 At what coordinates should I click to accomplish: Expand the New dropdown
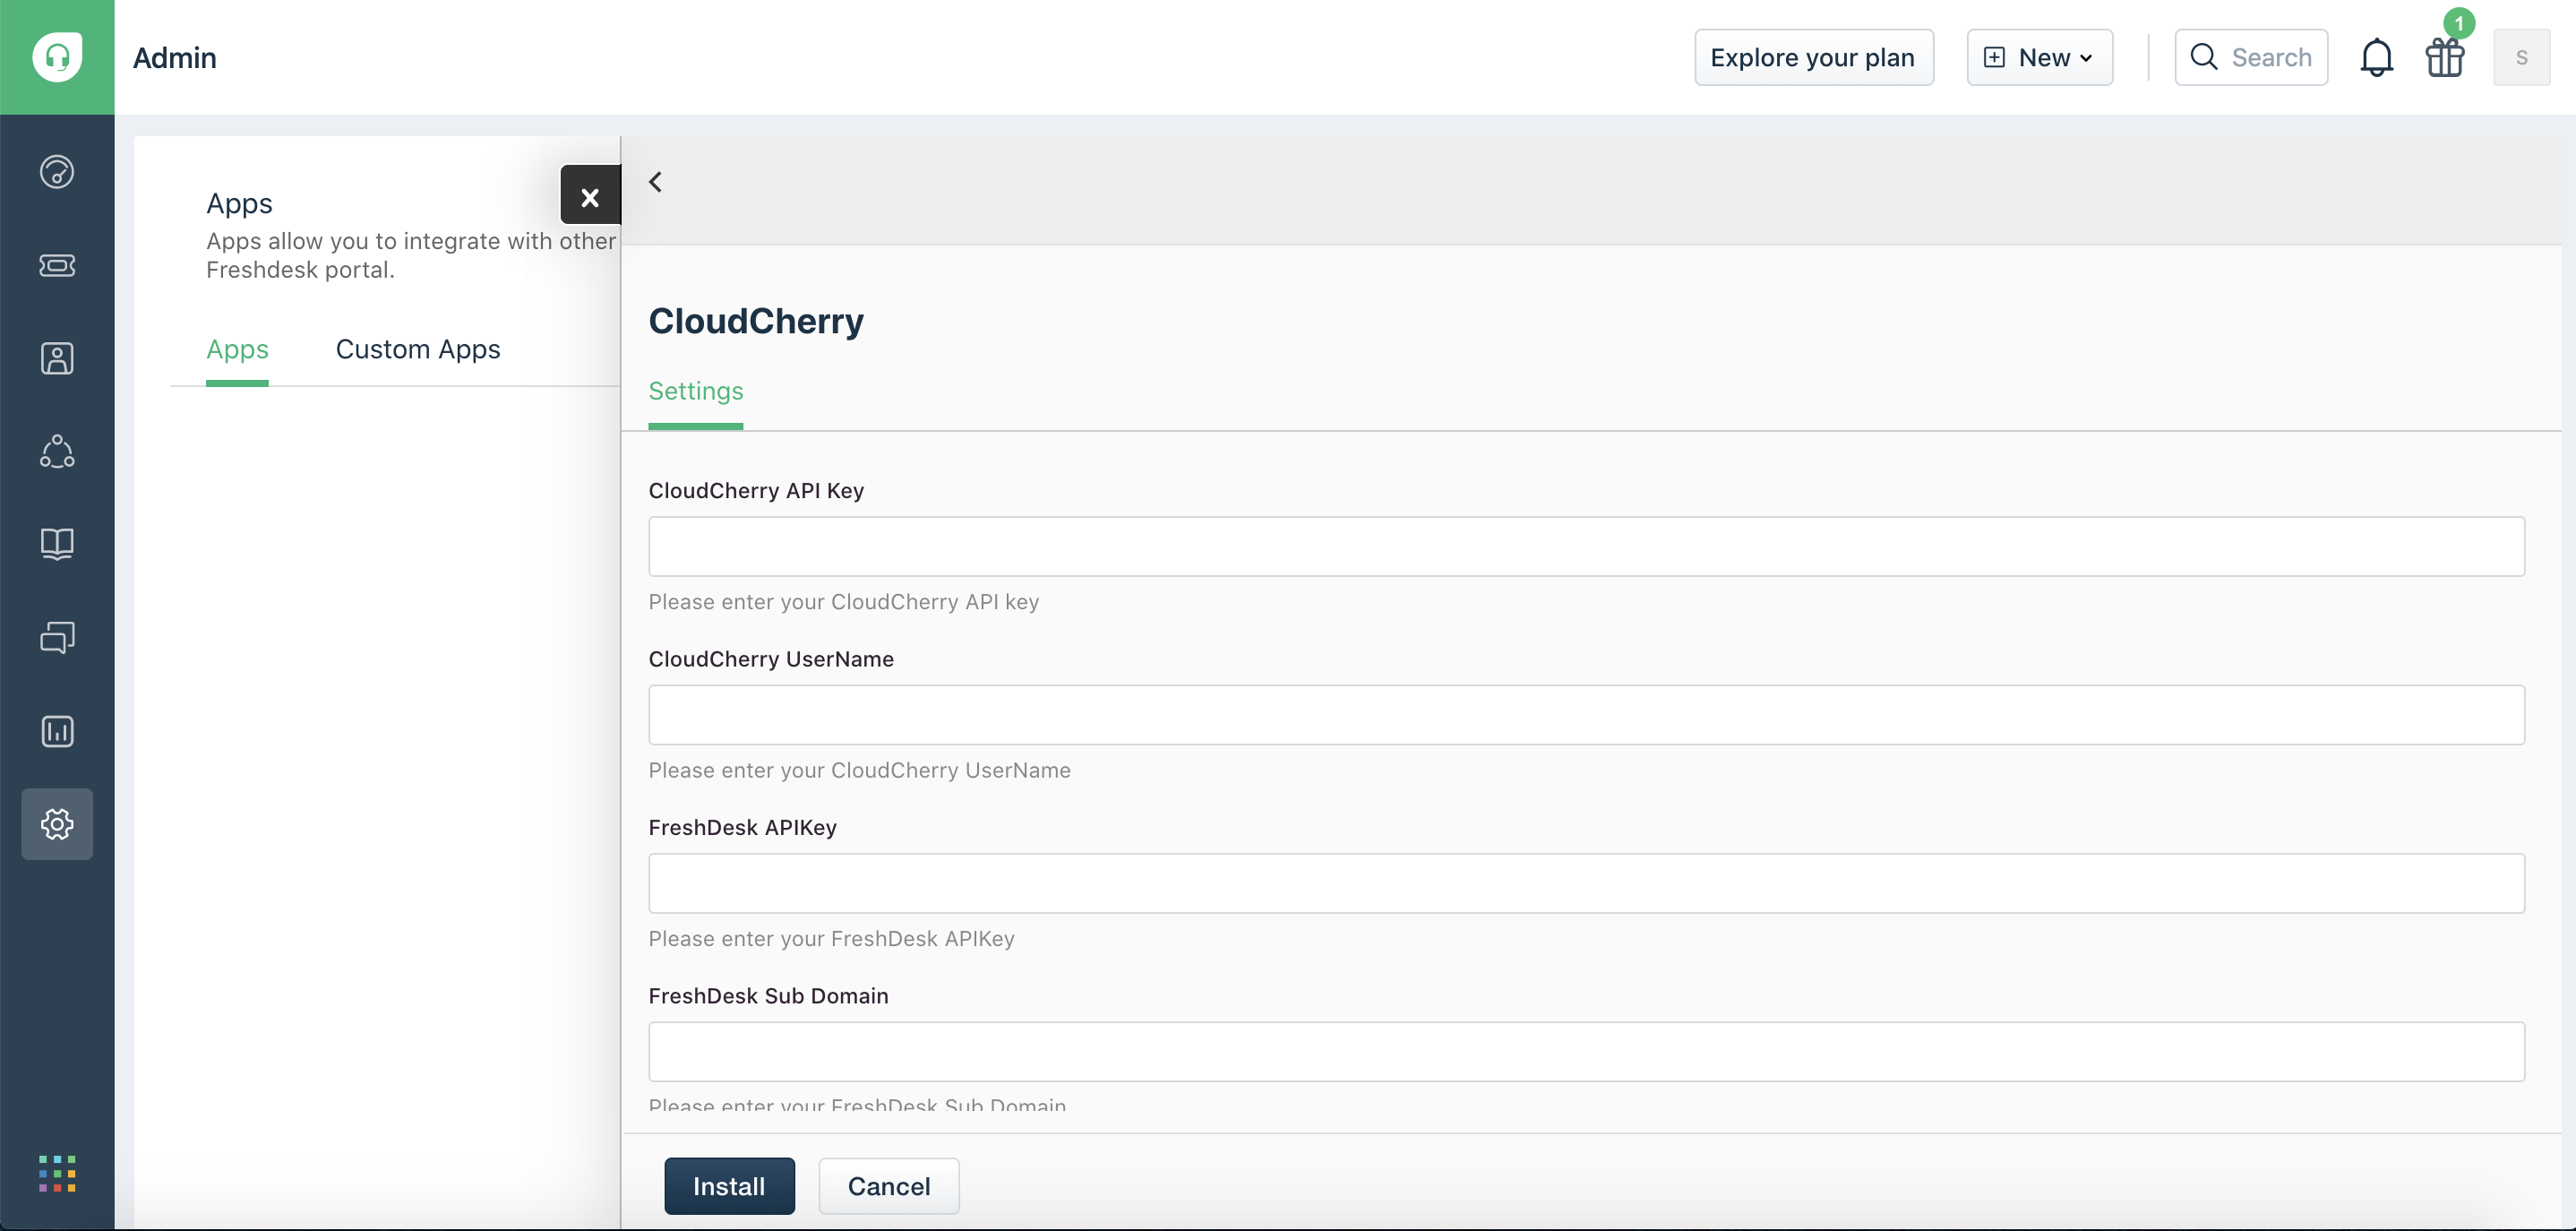(2039, 57)
